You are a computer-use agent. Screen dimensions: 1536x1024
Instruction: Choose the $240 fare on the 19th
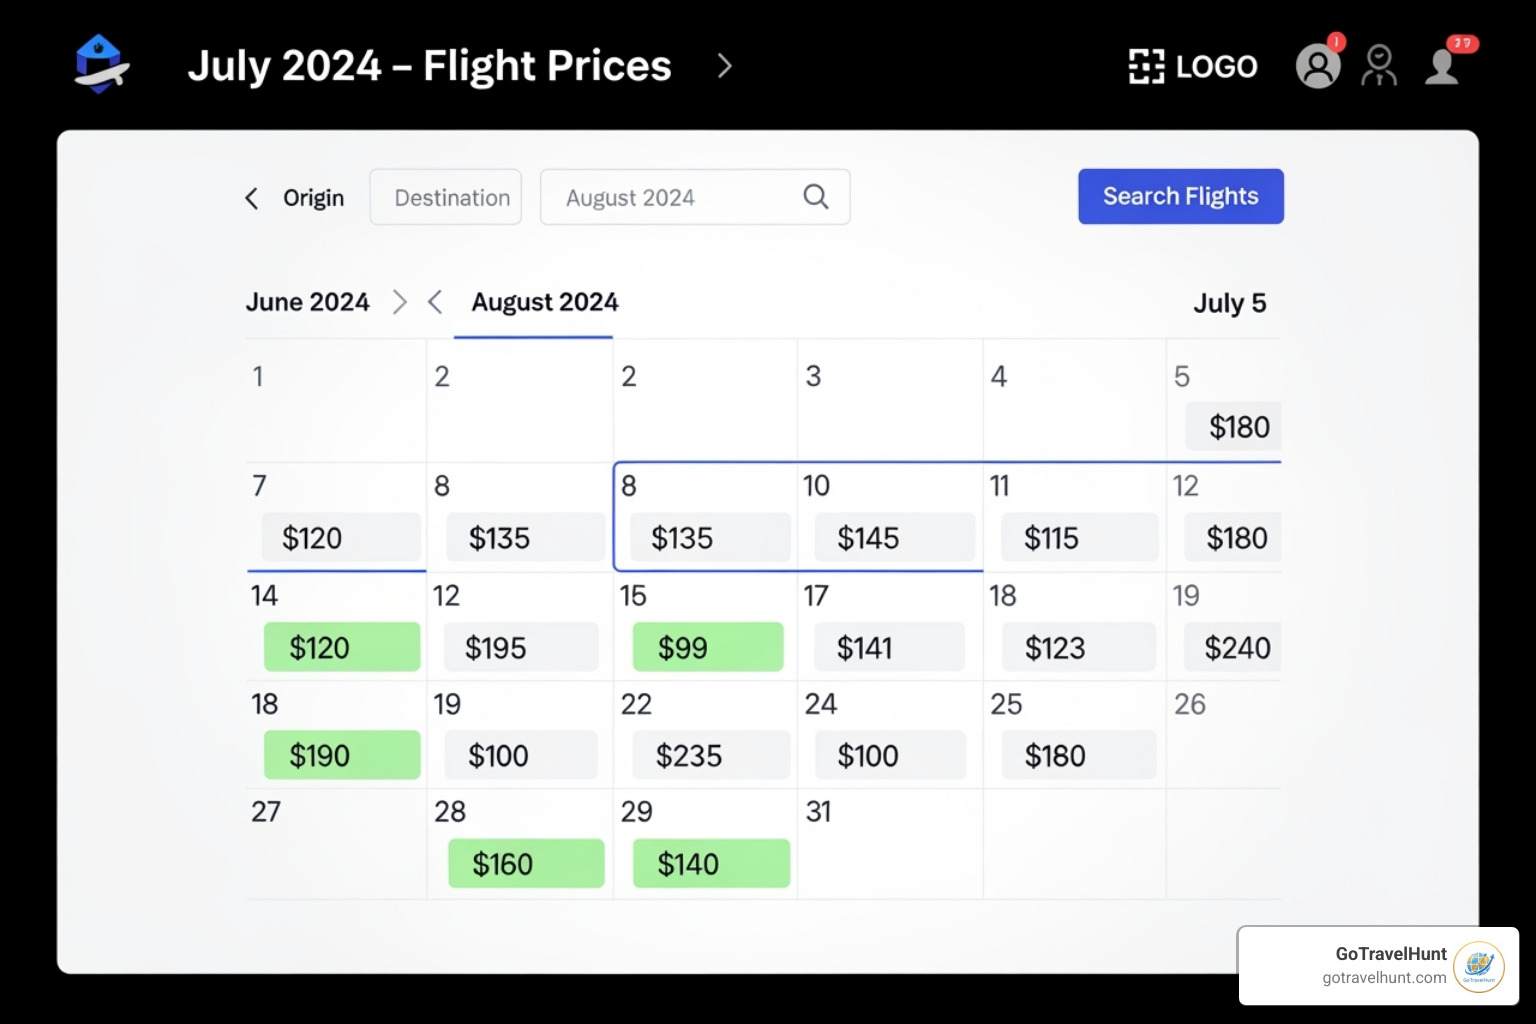[1234, 647]
